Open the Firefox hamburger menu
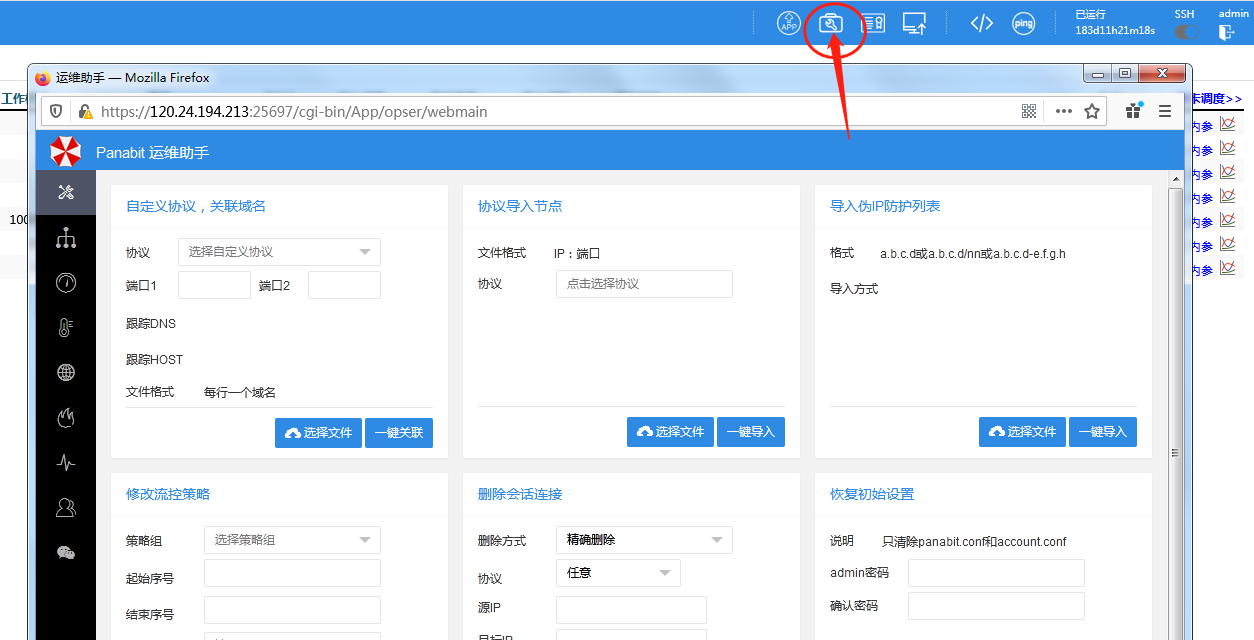The image size is (1254, 640). pos(1165,112)
